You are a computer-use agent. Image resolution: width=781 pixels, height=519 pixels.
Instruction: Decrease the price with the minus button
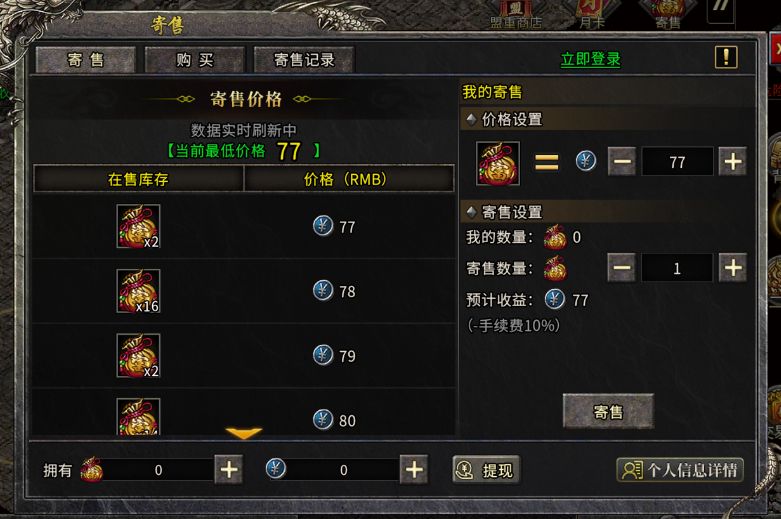coord(622,161)
